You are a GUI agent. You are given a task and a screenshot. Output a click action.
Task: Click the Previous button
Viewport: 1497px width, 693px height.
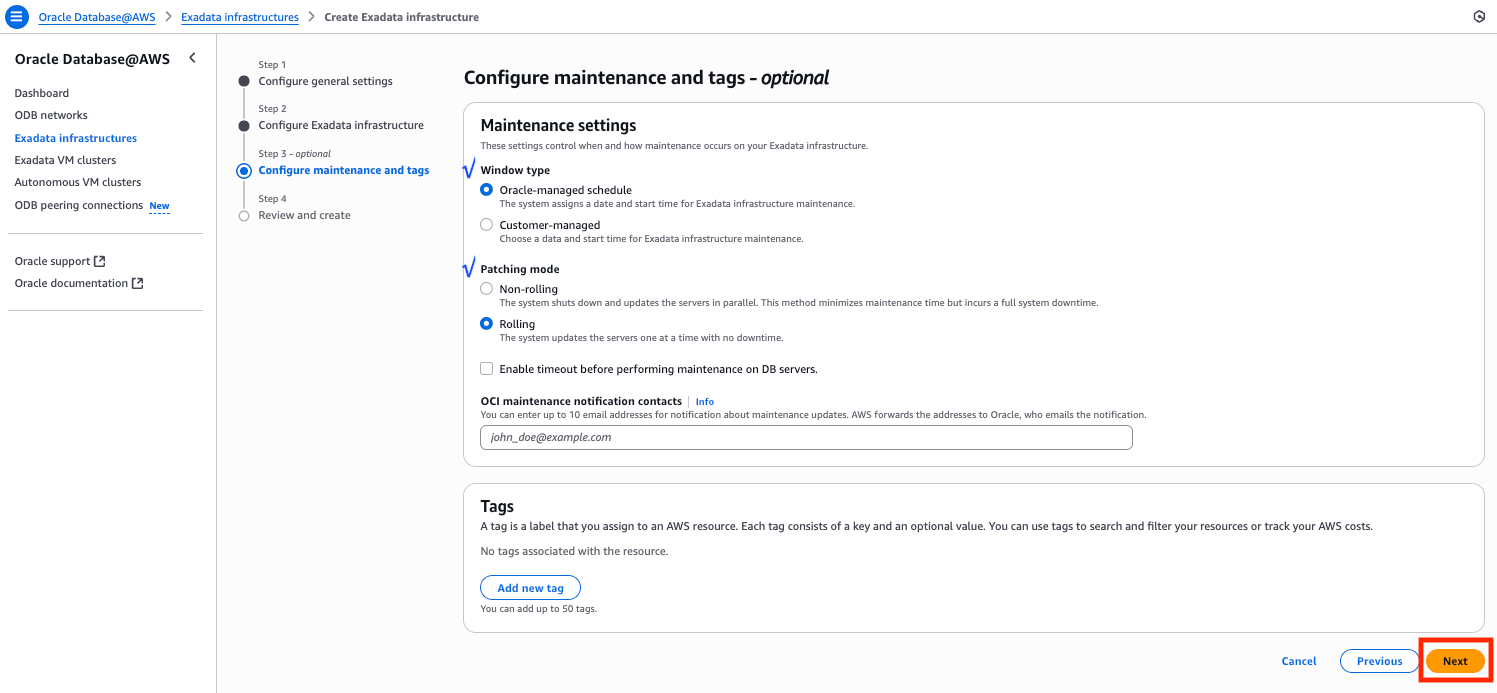click(x=1379, y=661)
